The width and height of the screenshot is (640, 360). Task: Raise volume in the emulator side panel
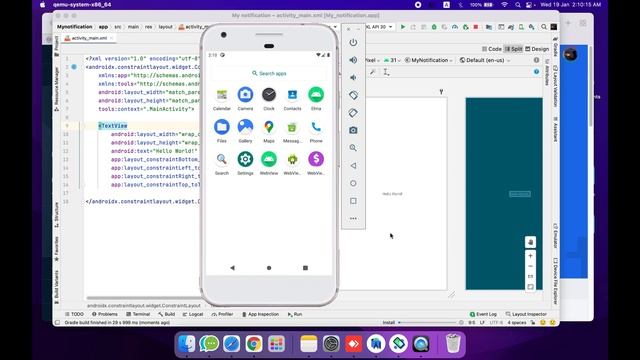353,60
